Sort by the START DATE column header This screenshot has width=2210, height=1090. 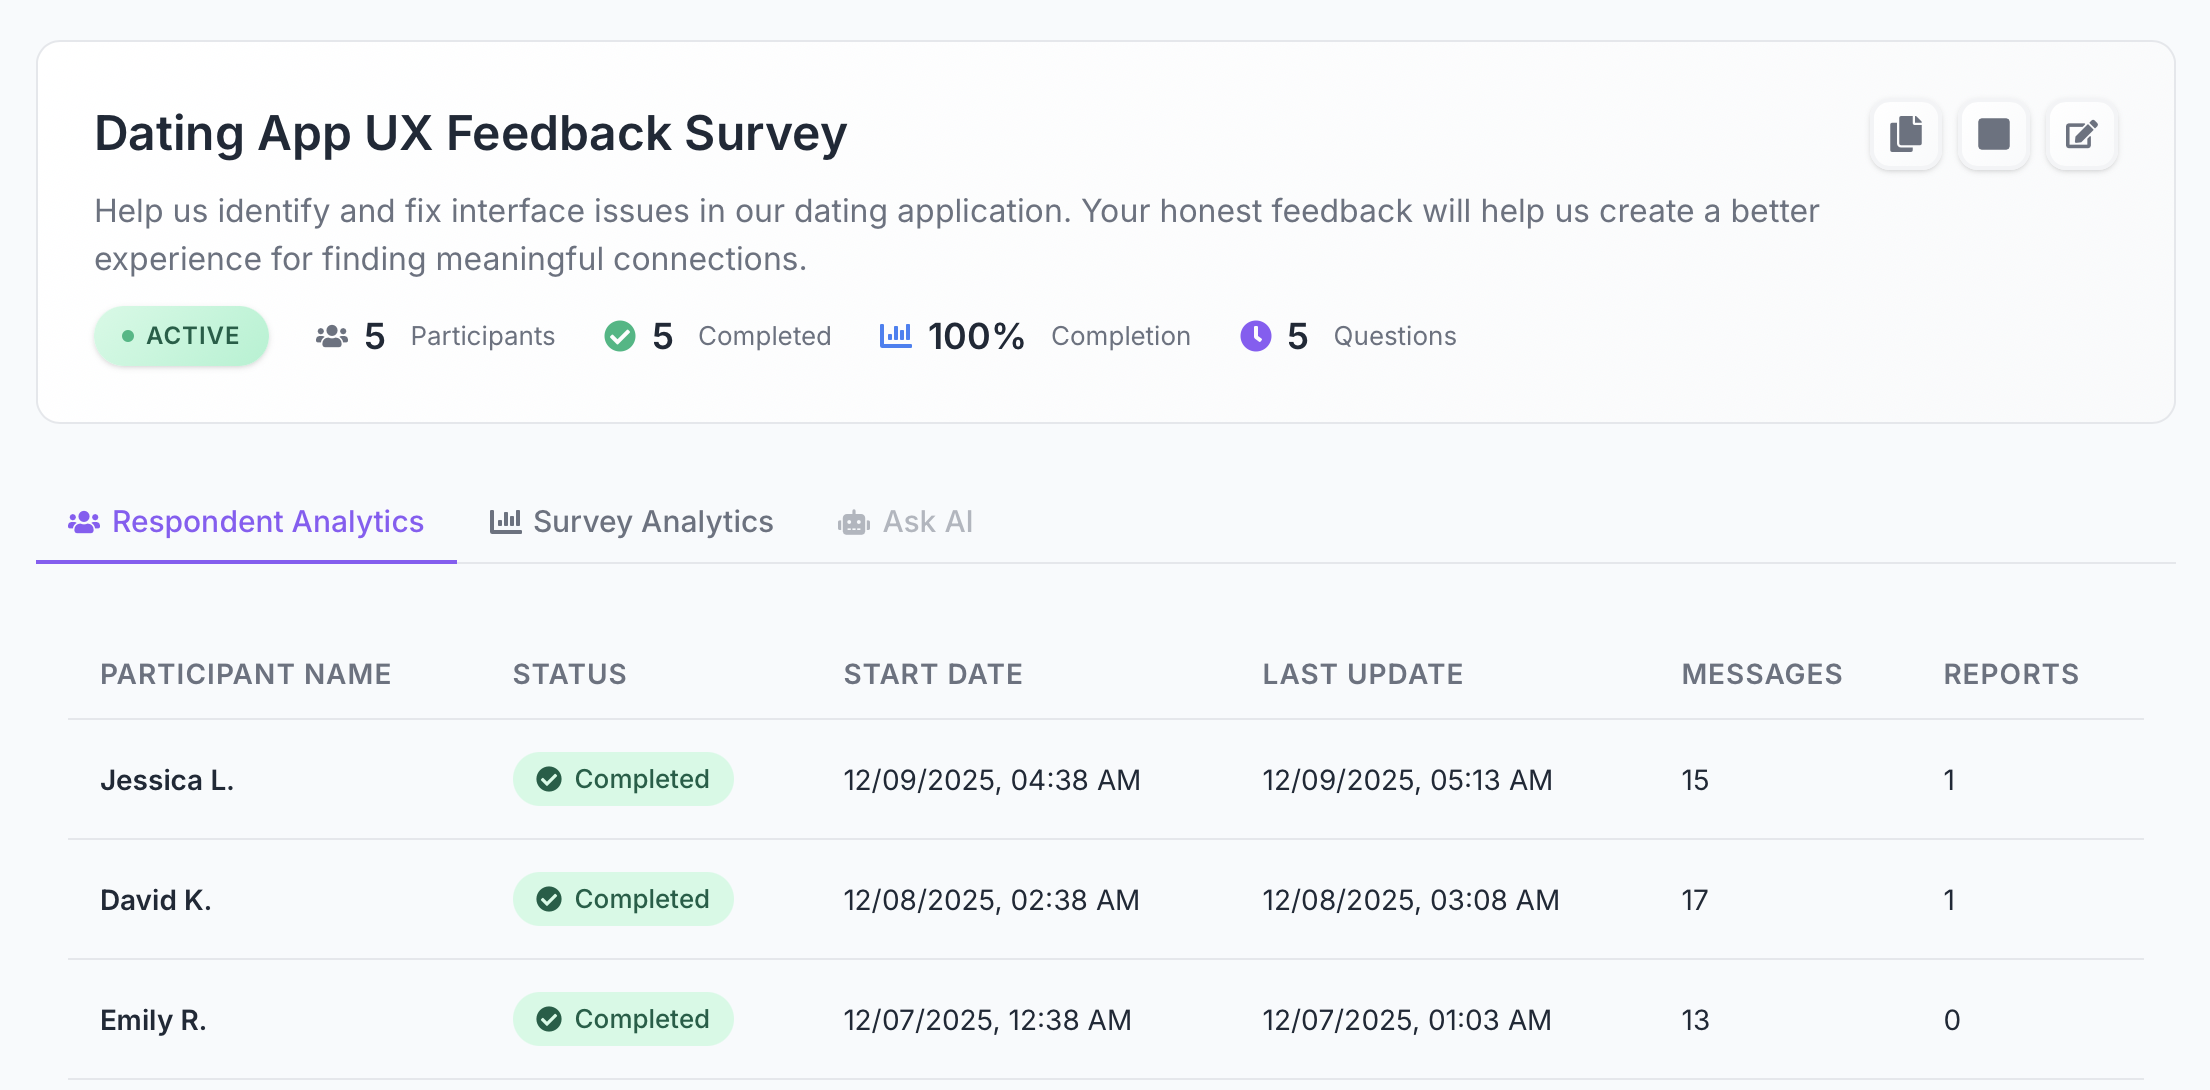pyautogui.click(x=933, y=674)
